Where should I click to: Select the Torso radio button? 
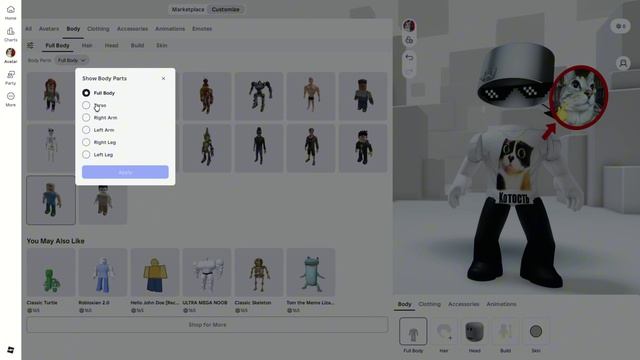tap(86, 105)
